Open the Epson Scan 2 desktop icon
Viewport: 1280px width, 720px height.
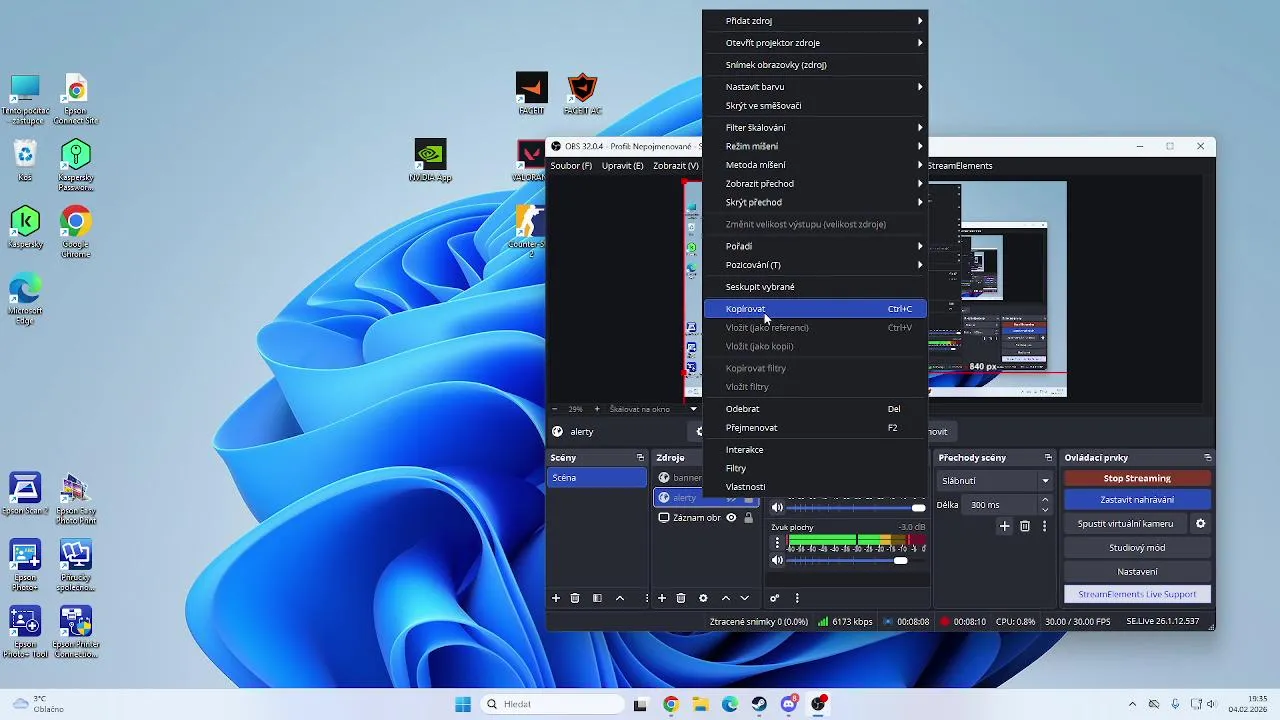click(x=25, y=494)
